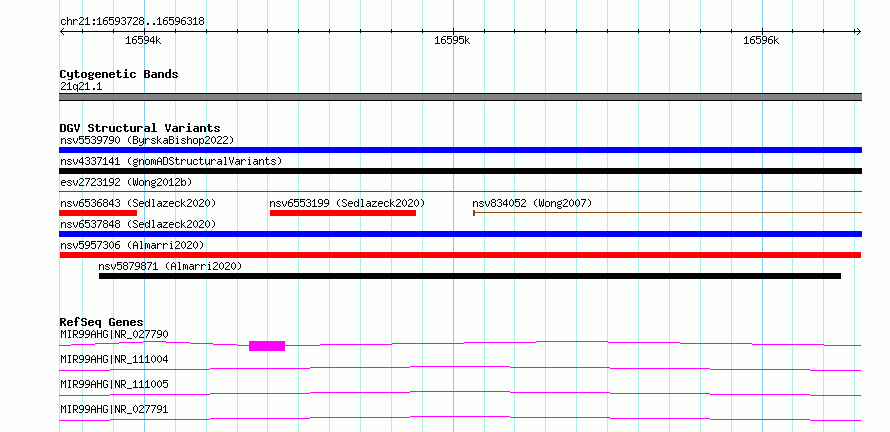Image resolution: width=890 pixels, height=432 pixels.
Task: Click the chr21:16593728..16596318 coordinate label
Action: [x=132, y=22]
